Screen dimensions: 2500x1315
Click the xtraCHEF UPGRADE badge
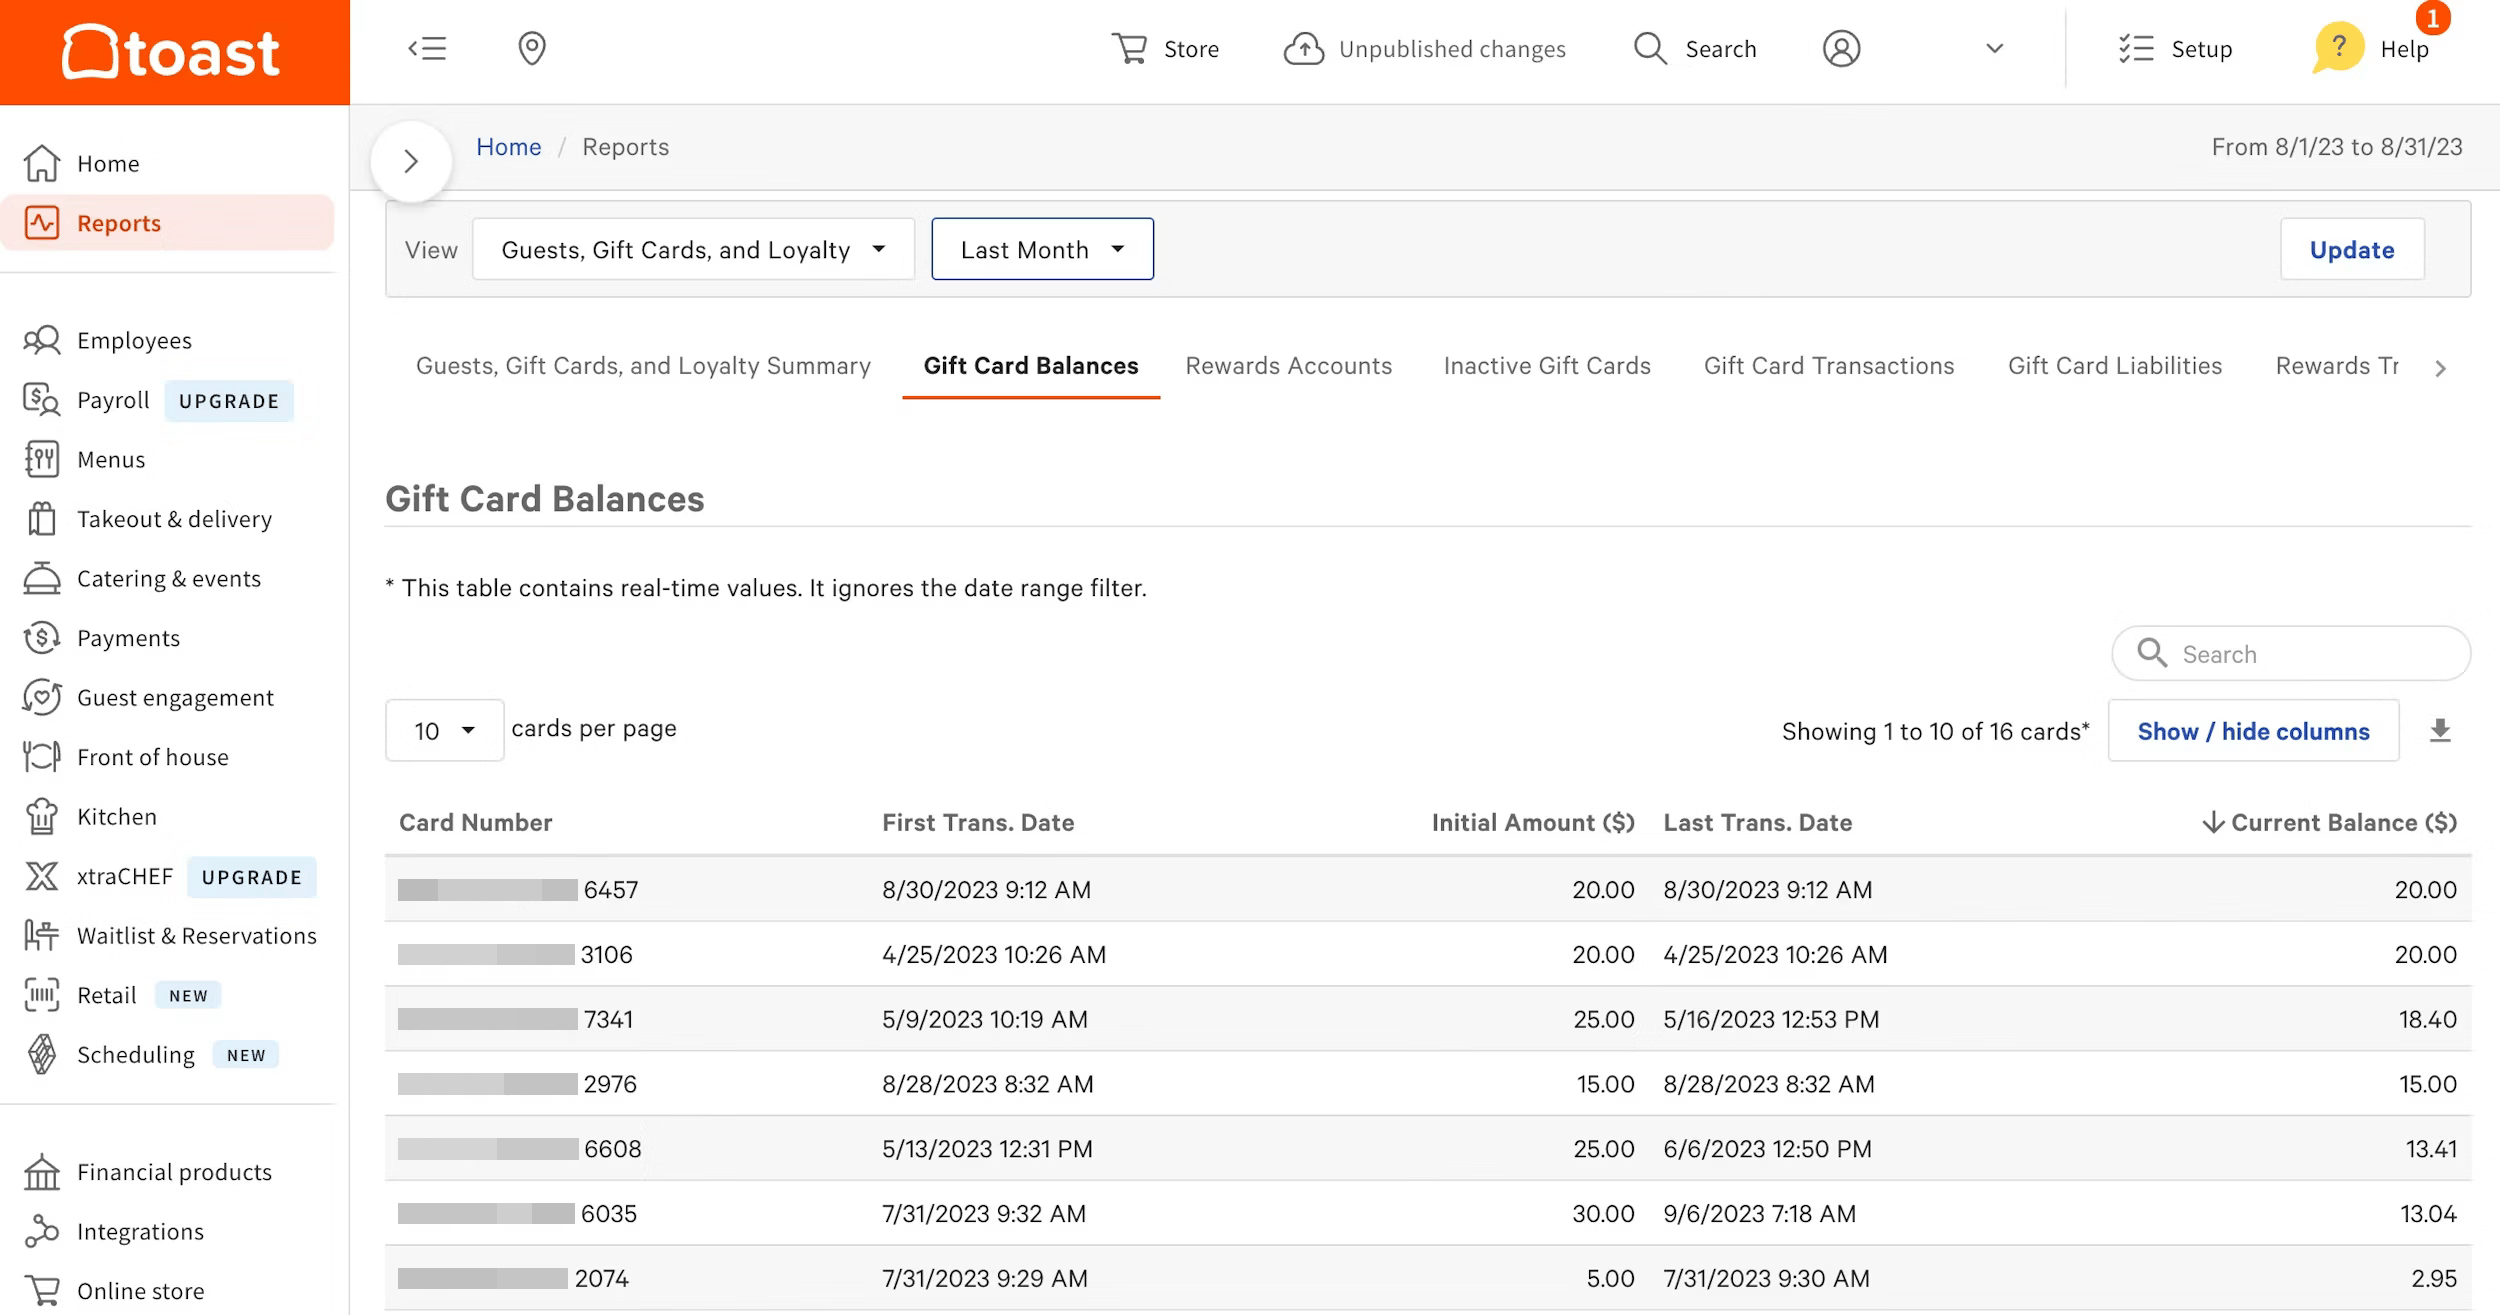[x=252, y=877]
